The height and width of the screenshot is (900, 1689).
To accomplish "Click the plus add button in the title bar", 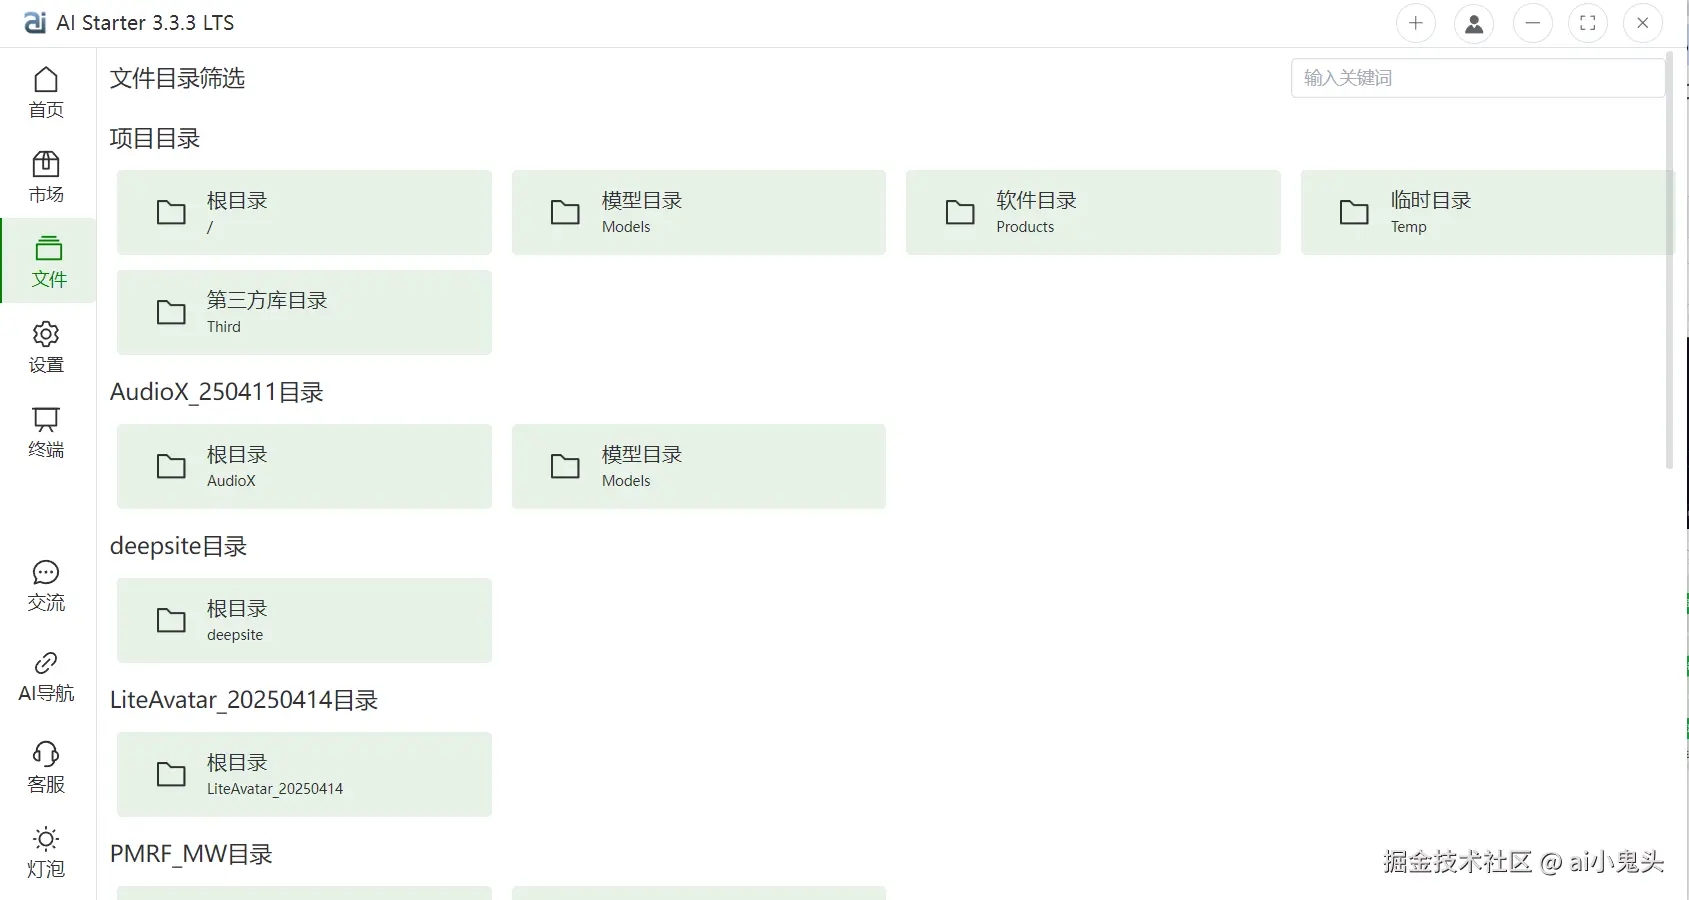I will (1415, 23).
